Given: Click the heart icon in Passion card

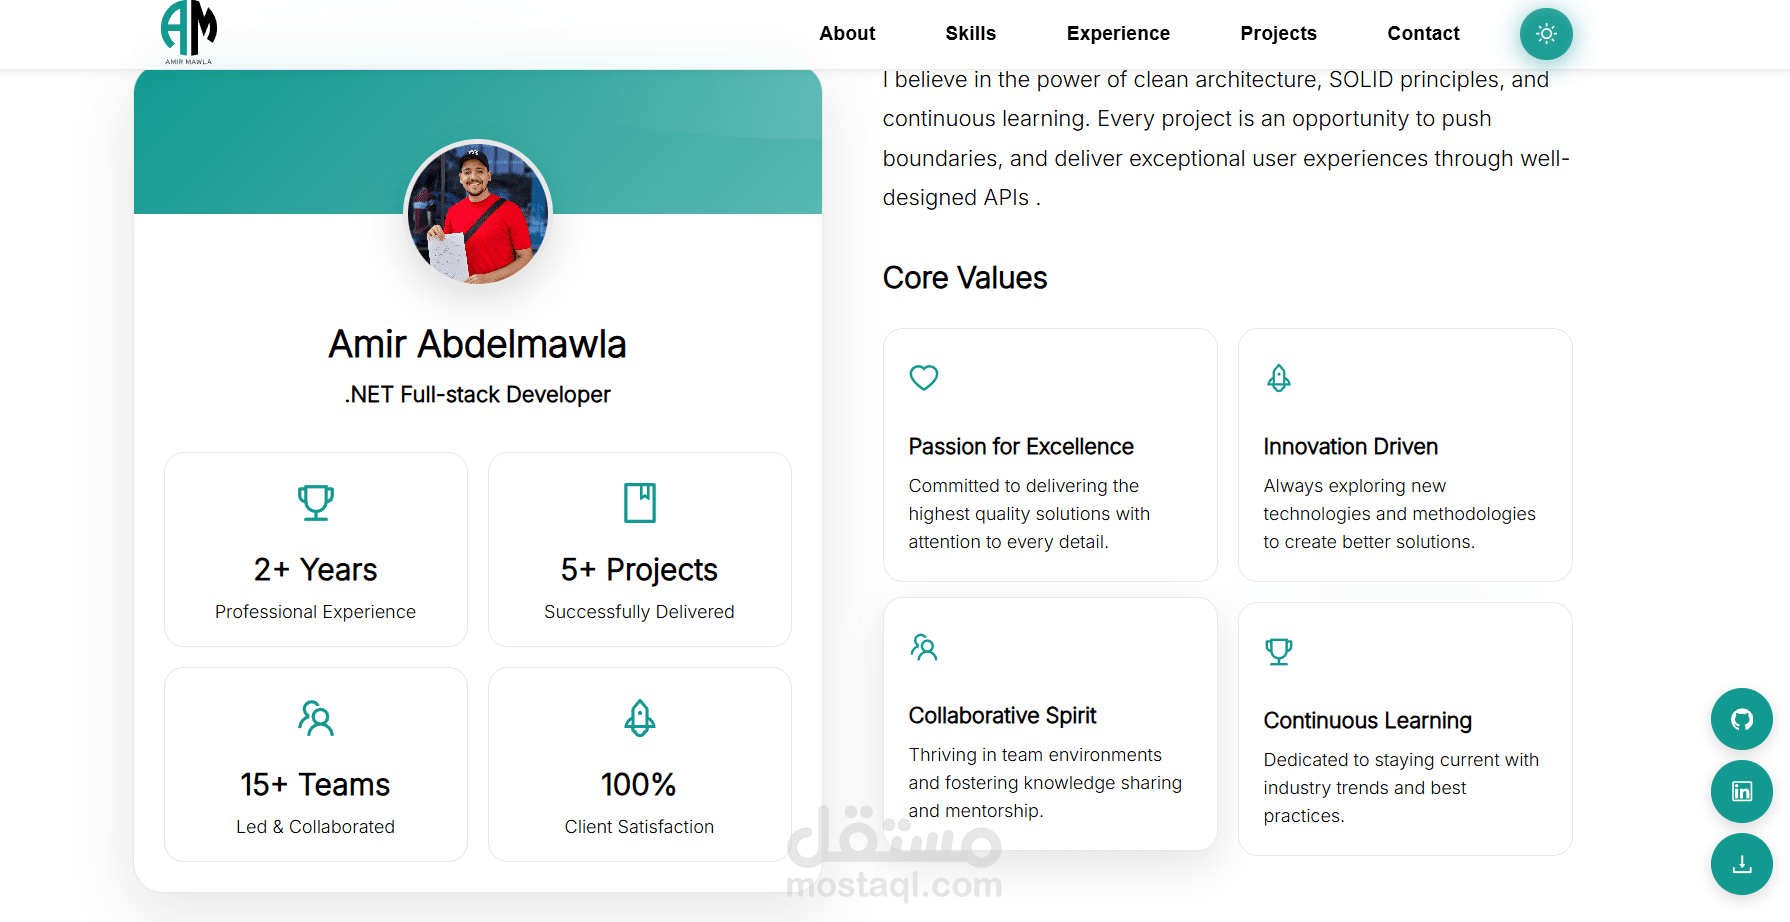Looking at the screenshot, I should tap(923, 378).
